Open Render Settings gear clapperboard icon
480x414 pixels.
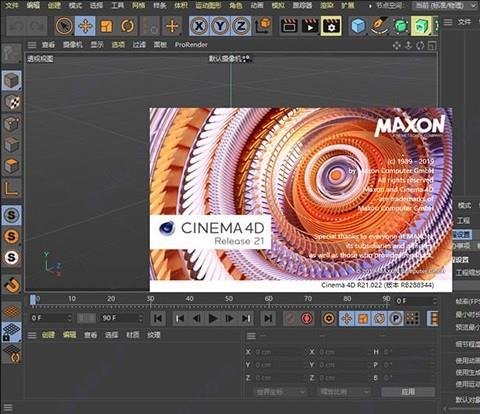click(331, 26)
